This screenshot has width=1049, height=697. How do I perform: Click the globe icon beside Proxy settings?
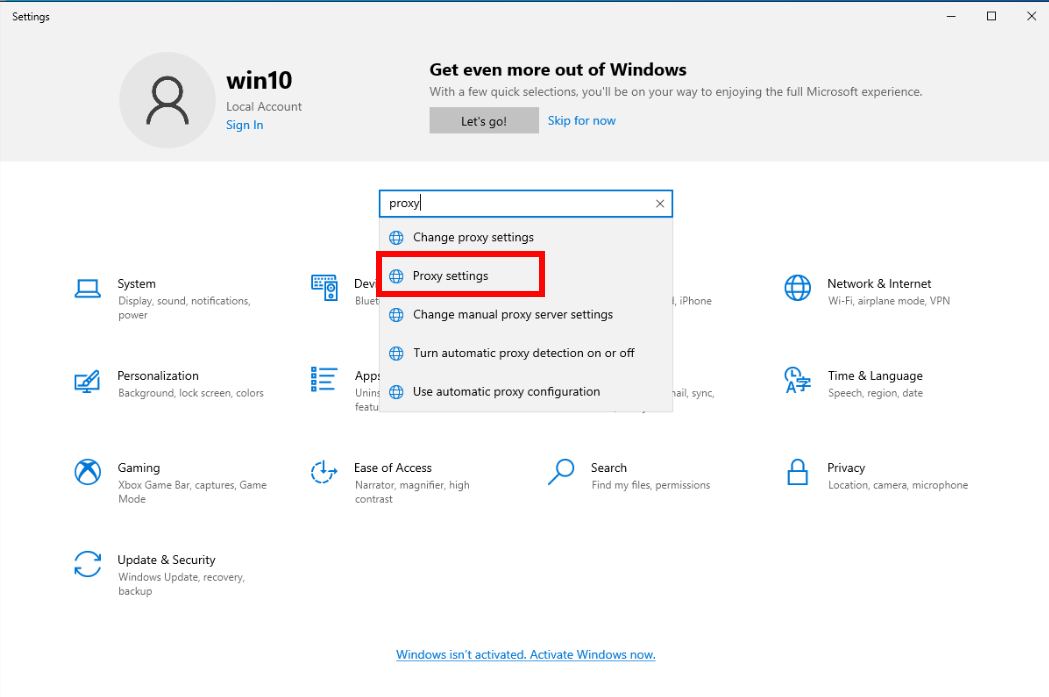pos(396,276)
